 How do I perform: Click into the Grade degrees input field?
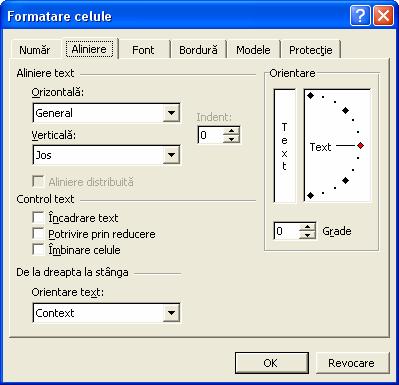click(x=287, y=231)
